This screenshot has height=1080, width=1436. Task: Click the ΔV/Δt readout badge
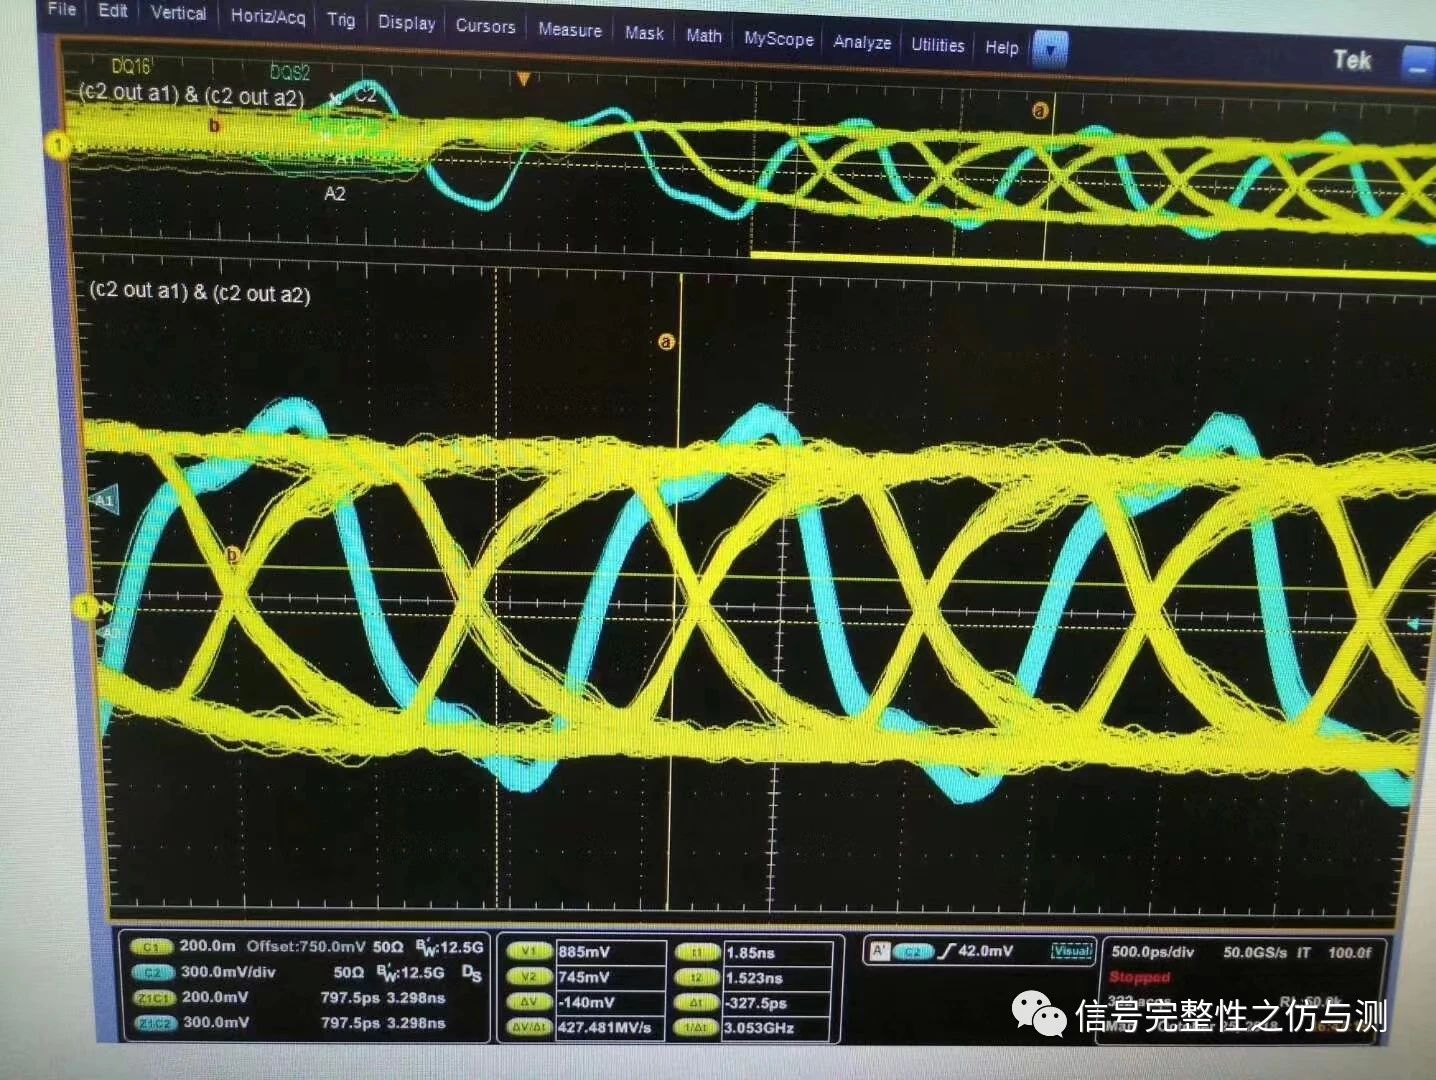click(530, 1027)
